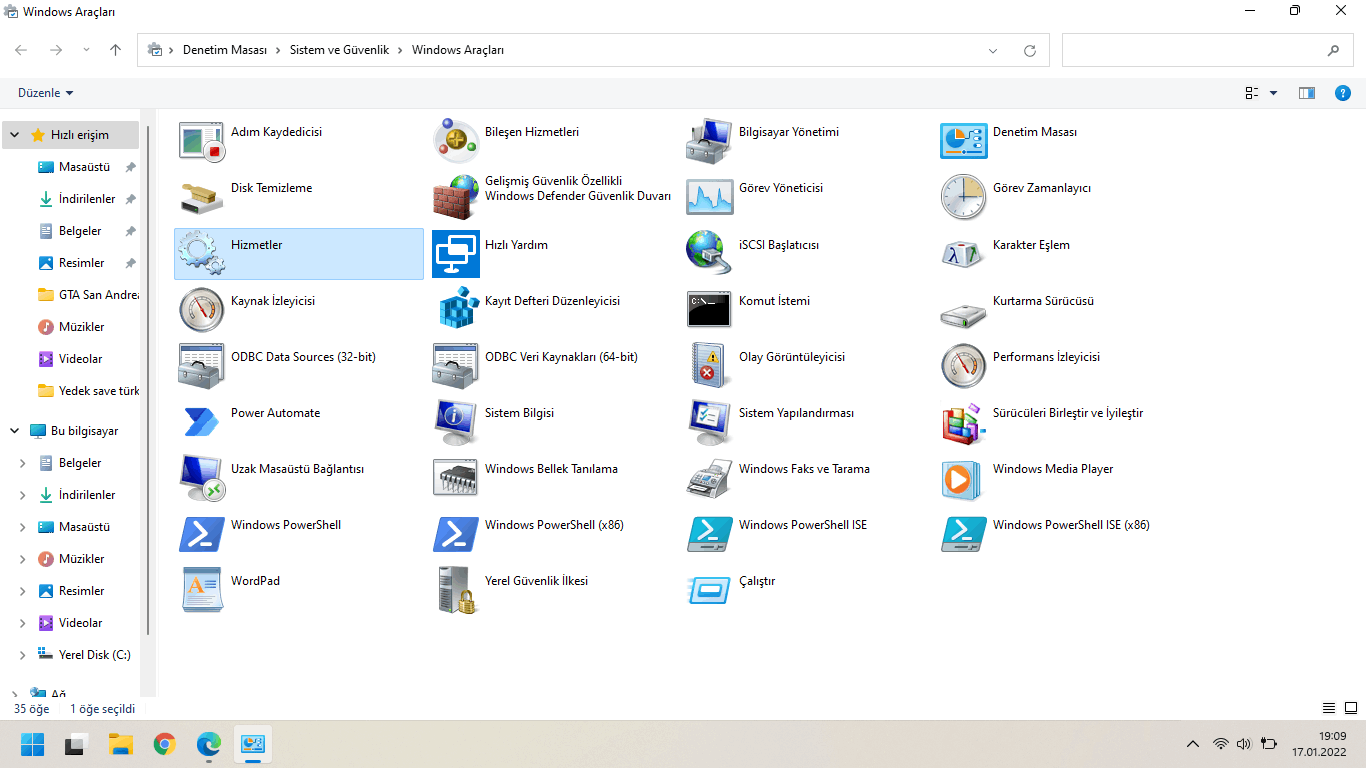Select Kaynak İzleyicisi gauge icon
1366x768 pixels.
click(202, 309)
